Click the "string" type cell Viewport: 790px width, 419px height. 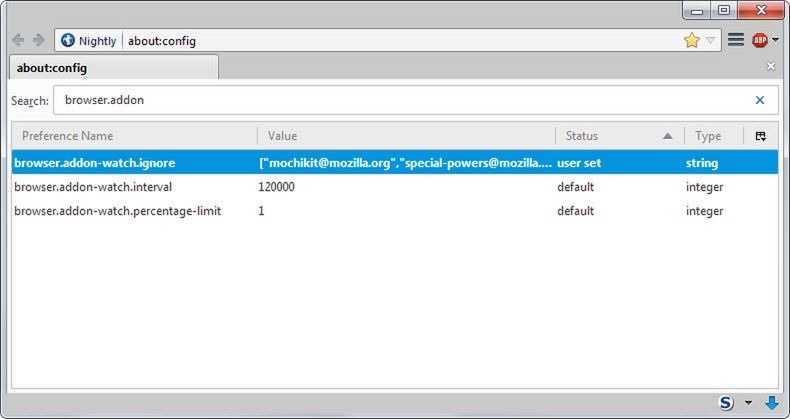pos(702,163)
